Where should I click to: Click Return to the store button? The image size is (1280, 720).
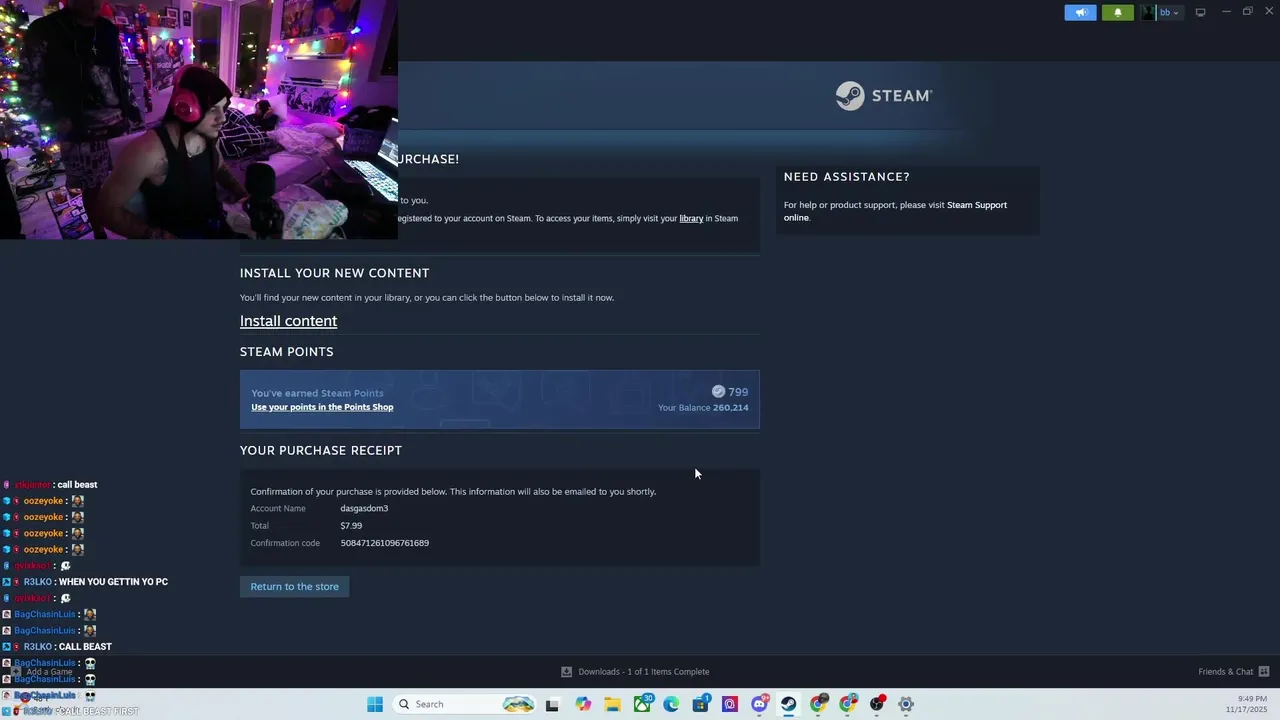pyautogui.click(x=294, y=587)
